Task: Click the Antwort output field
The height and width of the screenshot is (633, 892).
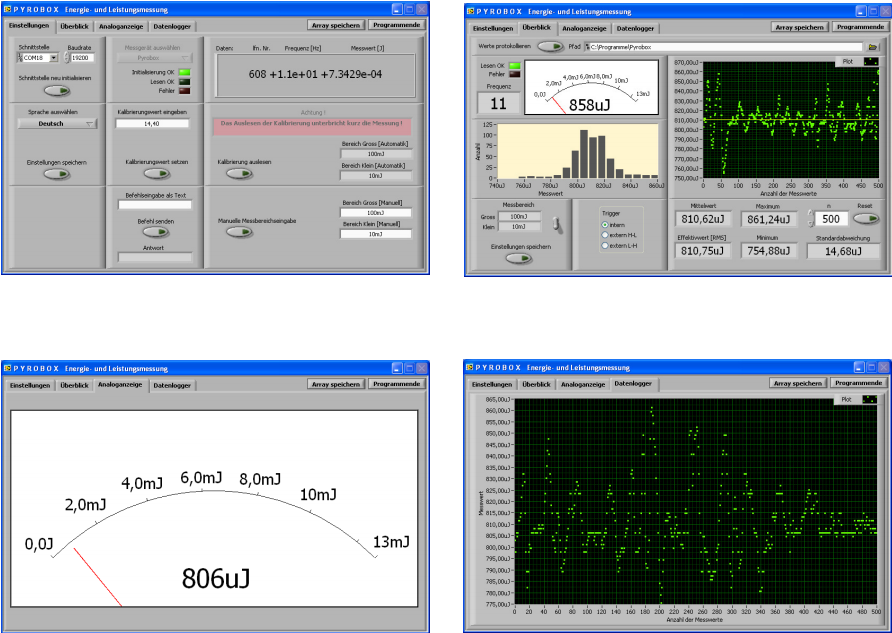Action: pyautogui.click(x=155, y=258)
